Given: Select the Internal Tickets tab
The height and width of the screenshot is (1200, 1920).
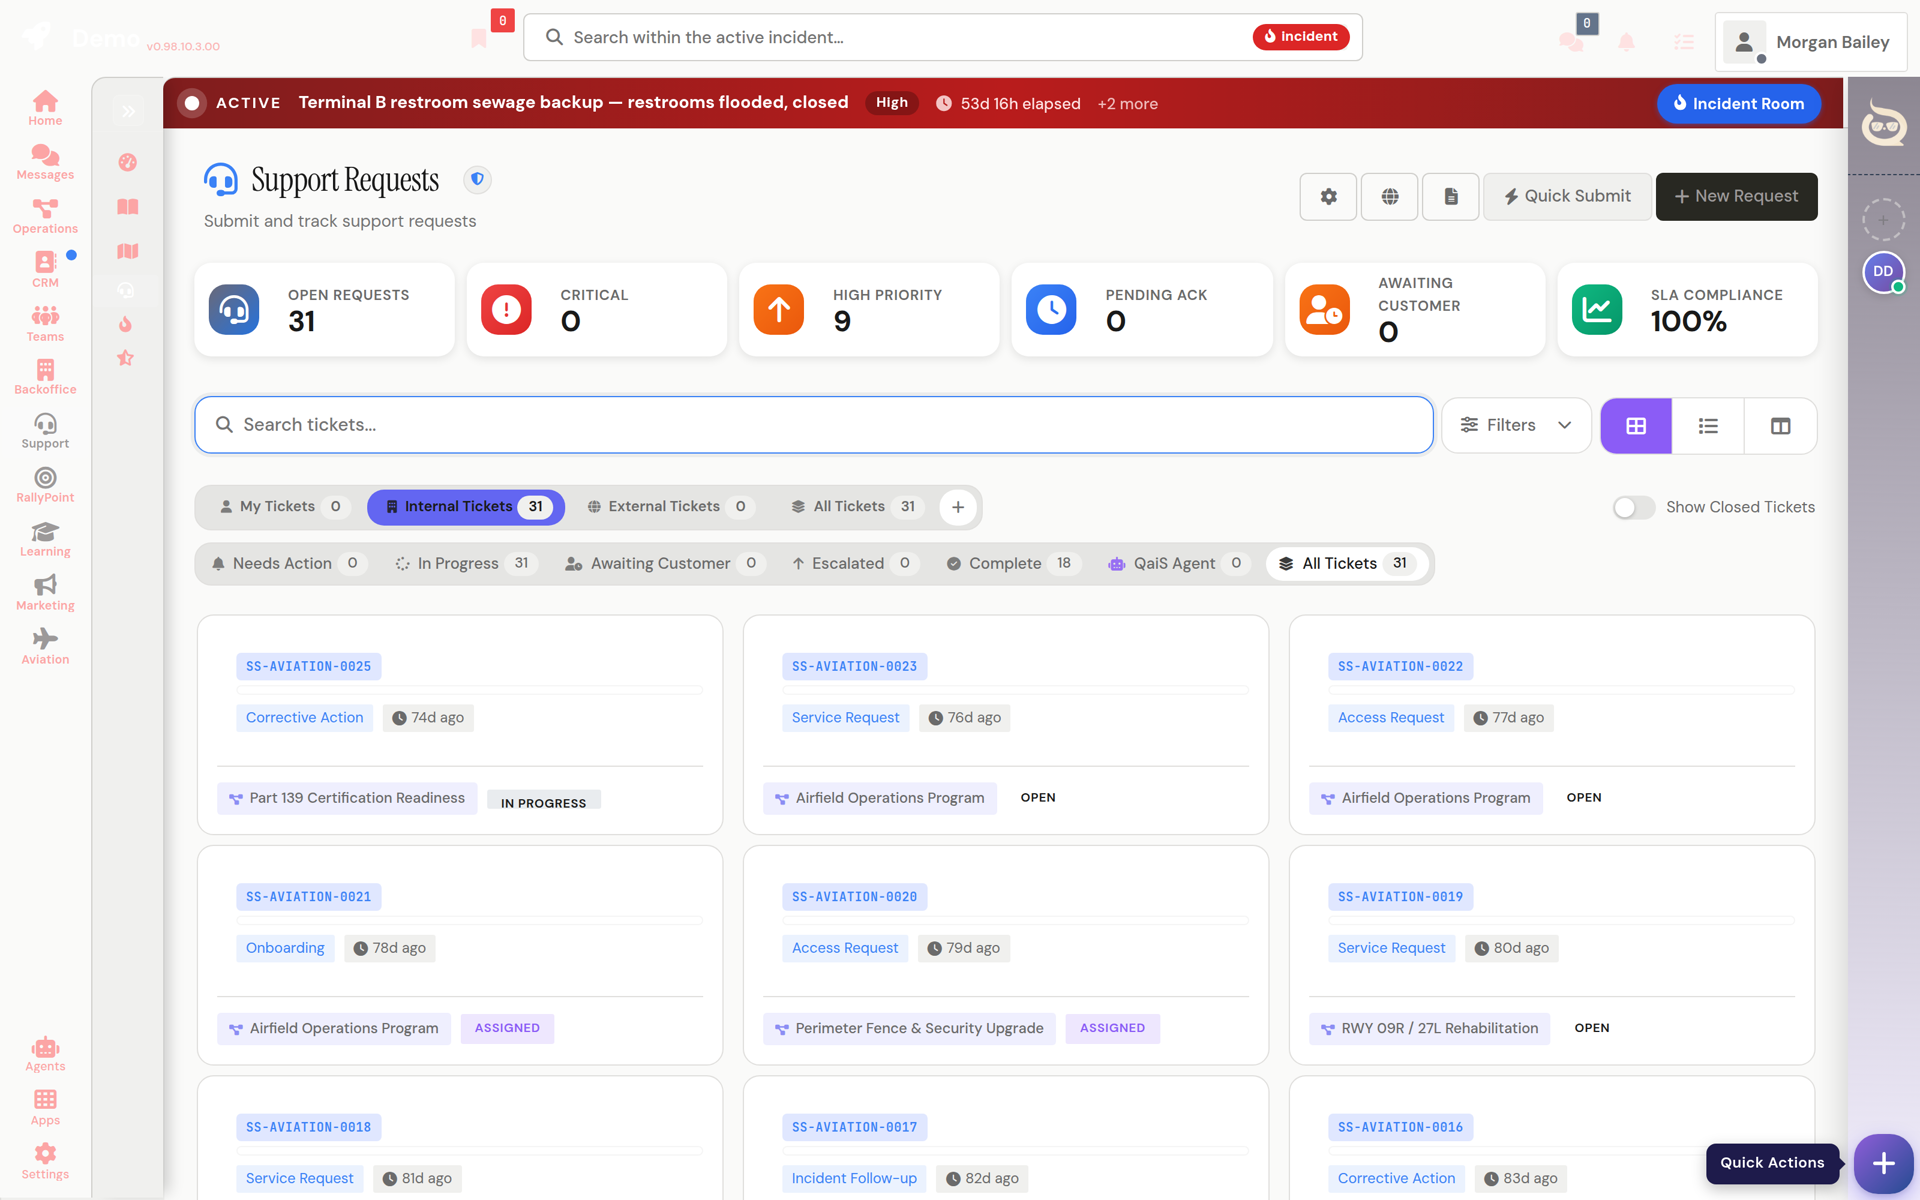Looking at the screenshot, I should point(466,507).
